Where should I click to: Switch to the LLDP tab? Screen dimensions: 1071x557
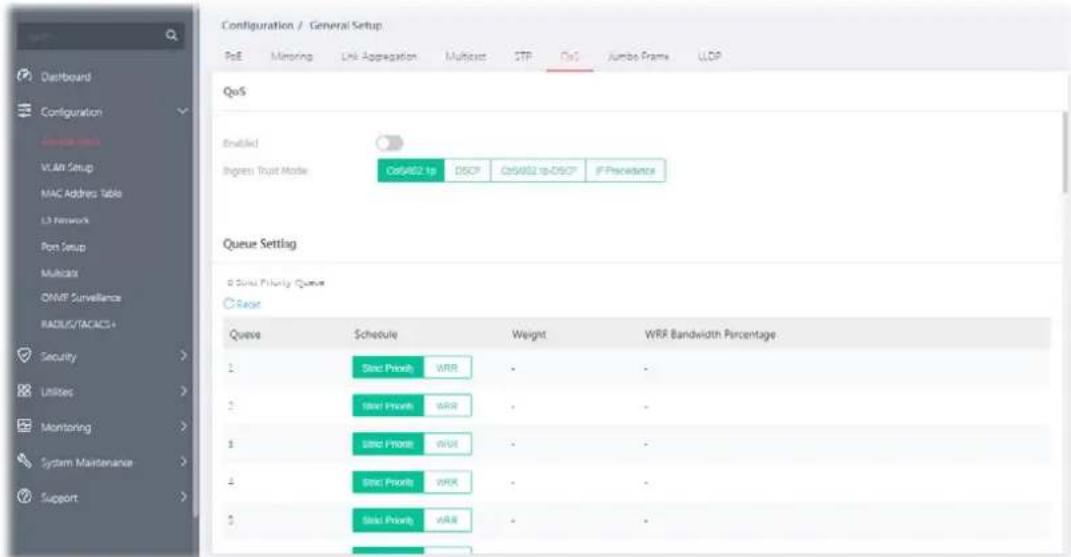[x=709, y=56]
